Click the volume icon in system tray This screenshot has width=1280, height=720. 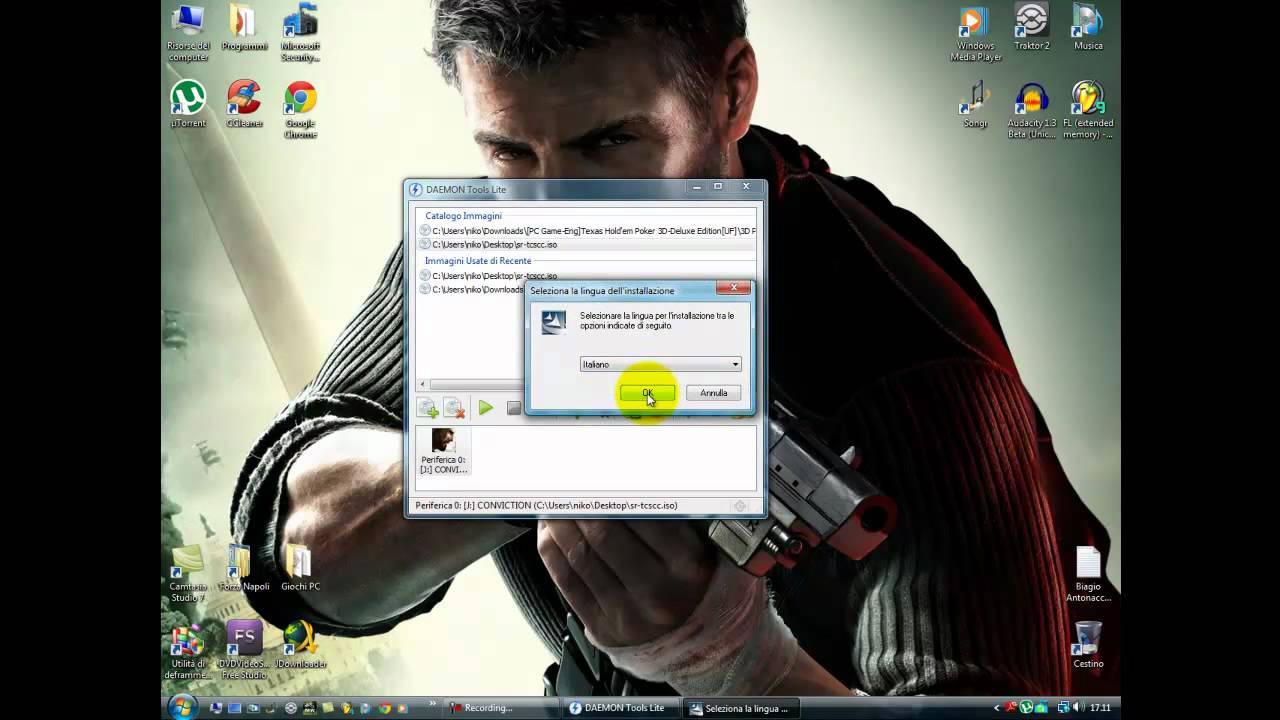1078,708
